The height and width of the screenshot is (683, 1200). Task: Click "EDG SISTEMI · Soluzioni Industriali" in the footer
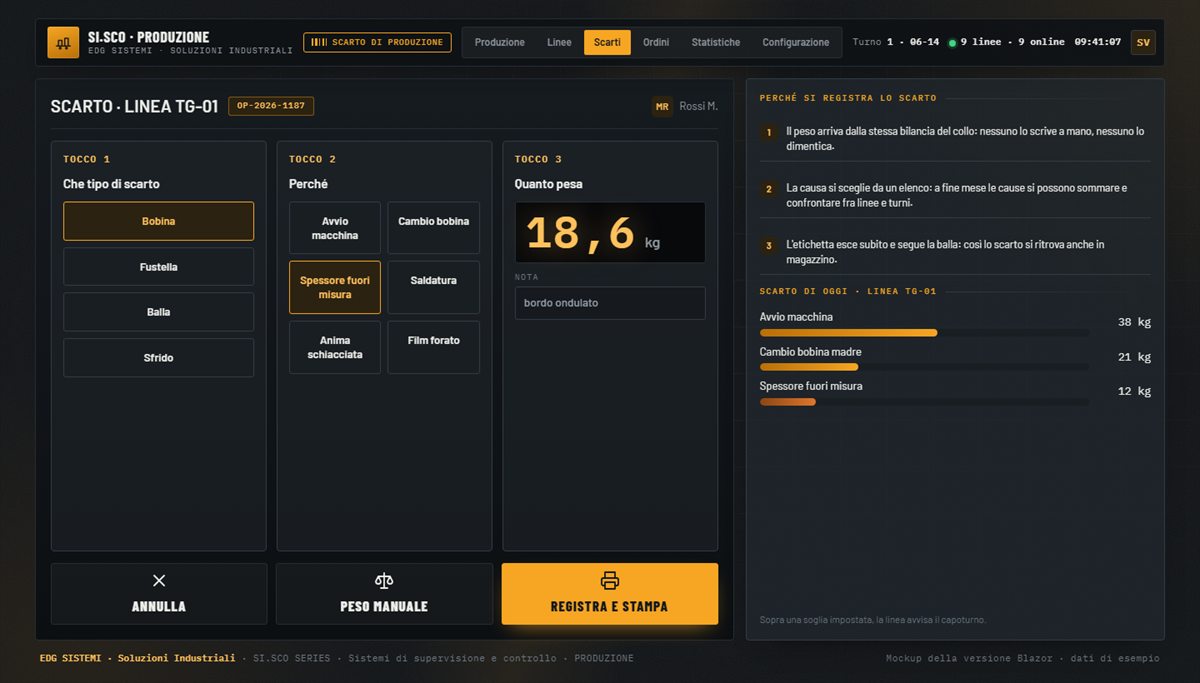point(138,658)
